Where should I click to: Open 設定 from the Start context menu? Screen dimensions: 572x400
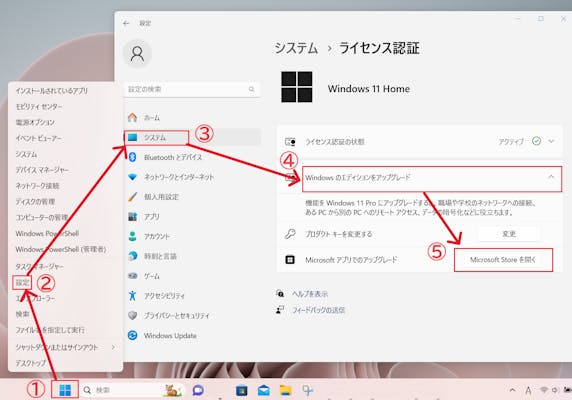click(x=22, y=283)
